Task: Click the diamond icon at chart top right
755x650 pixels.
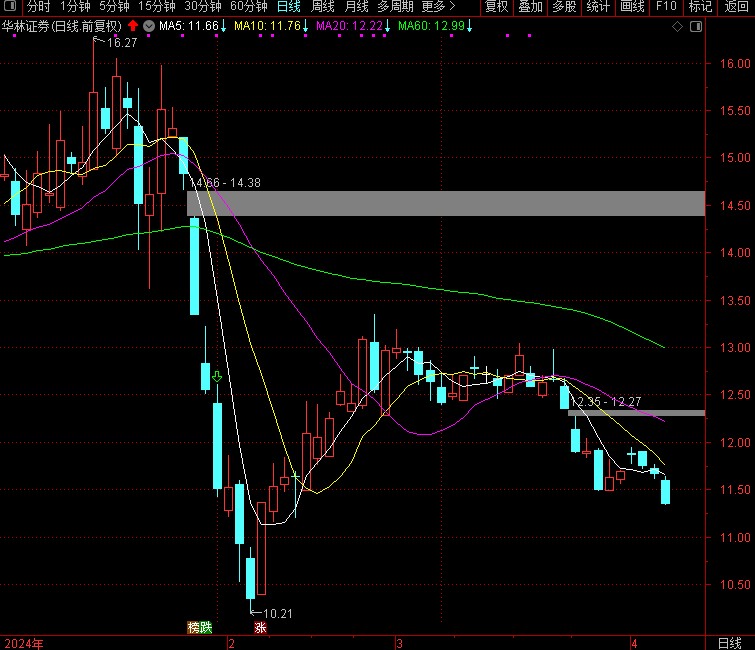Action: [x=677, y=27]
